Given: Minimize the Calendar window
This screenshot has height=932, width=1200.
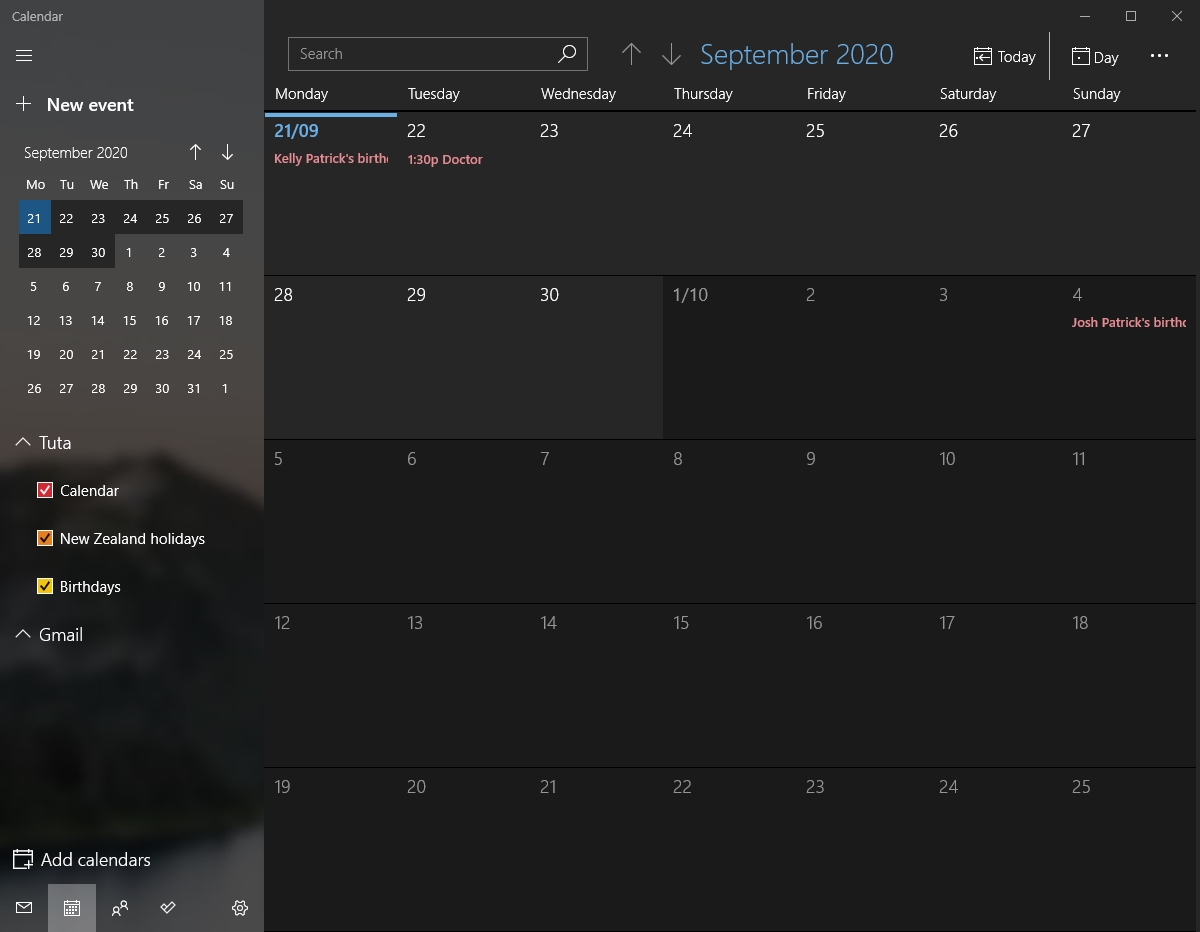Looking at the screenshot, I should (1085, 16).
